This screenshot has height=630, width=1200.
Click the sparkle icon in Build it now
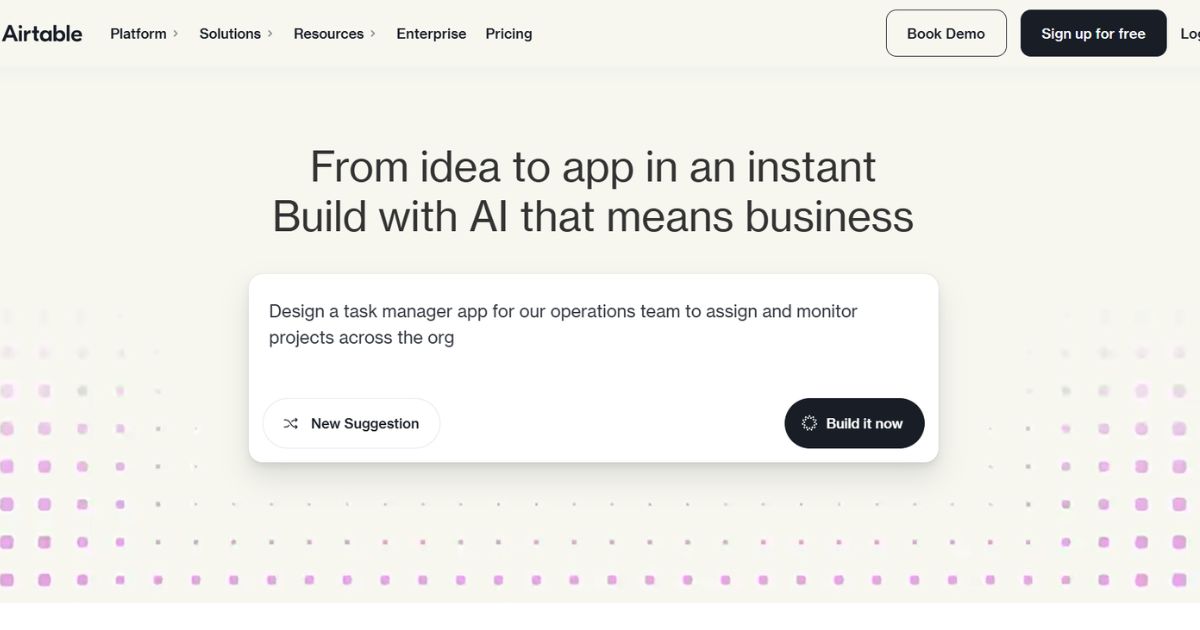tap(810, 424)
